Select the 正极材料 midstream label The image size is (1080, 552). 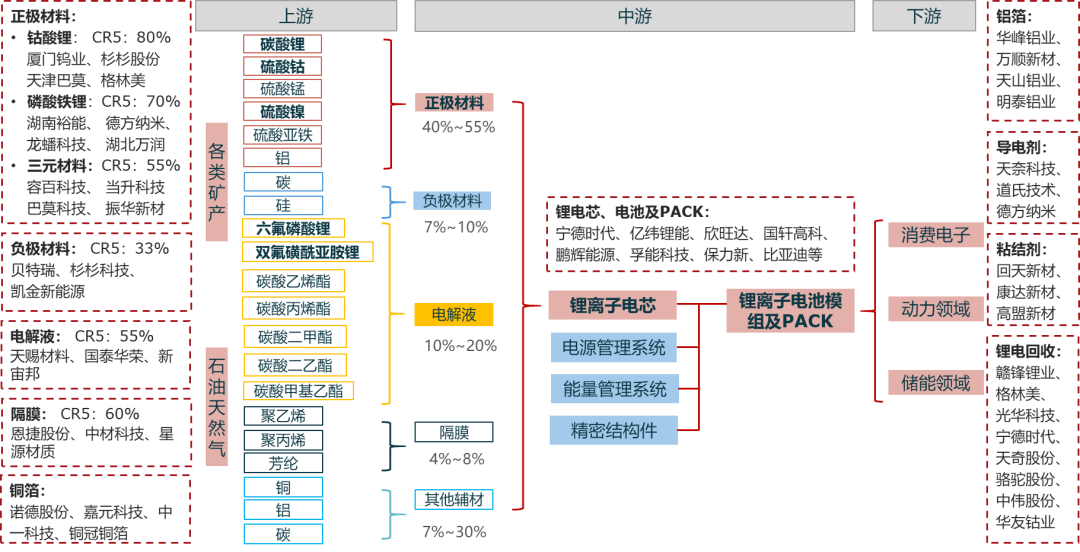(454, 103)
